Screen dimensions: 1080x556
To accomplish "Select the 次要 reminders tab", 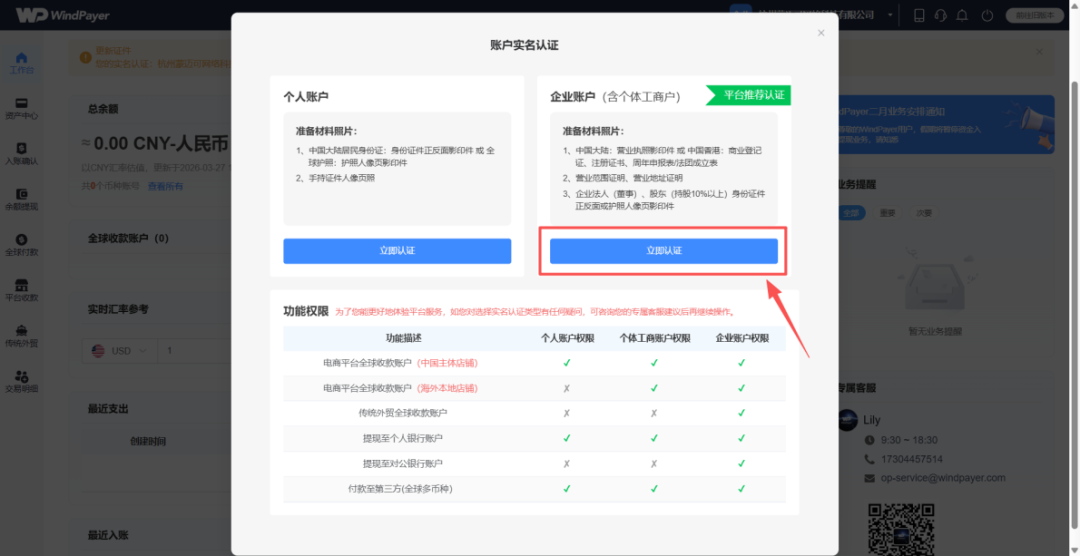I will (x=925, y=213).
